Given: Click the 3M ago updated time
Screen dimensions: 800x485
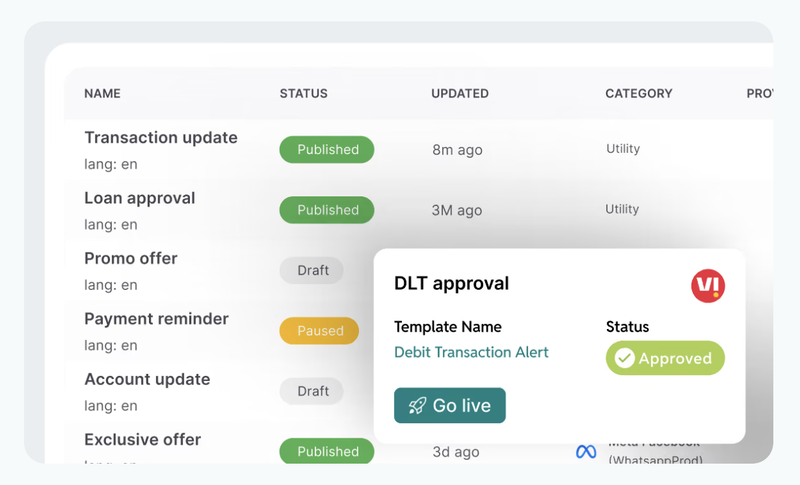Looking at the screenshot, I should [457, 210].
